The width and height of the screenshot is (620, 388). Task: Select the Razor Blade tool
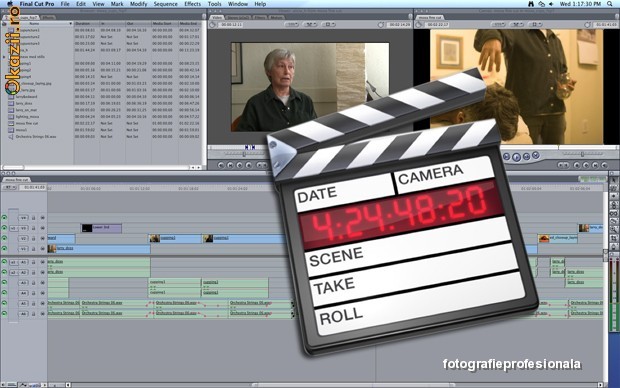click(613, 221)
